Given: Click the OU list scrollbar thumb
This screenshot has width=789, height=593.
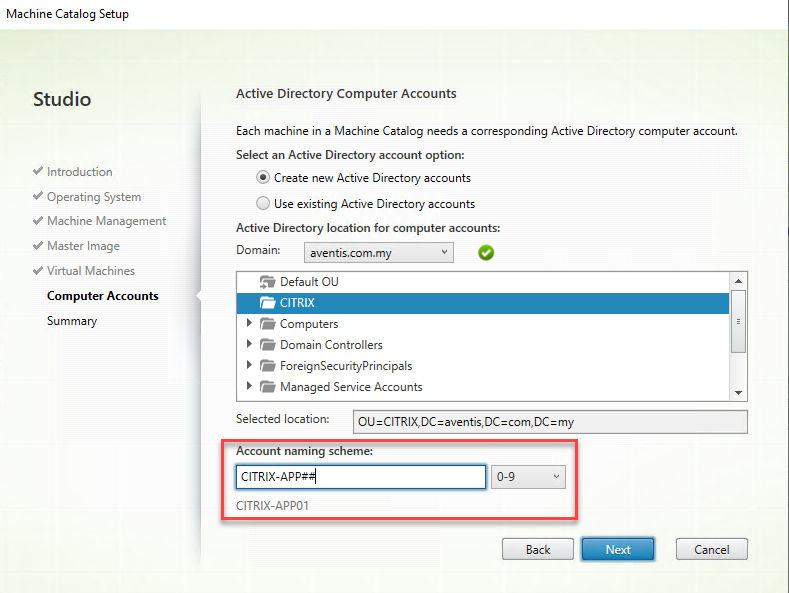Looking at the screenshot, I should 738,322.
